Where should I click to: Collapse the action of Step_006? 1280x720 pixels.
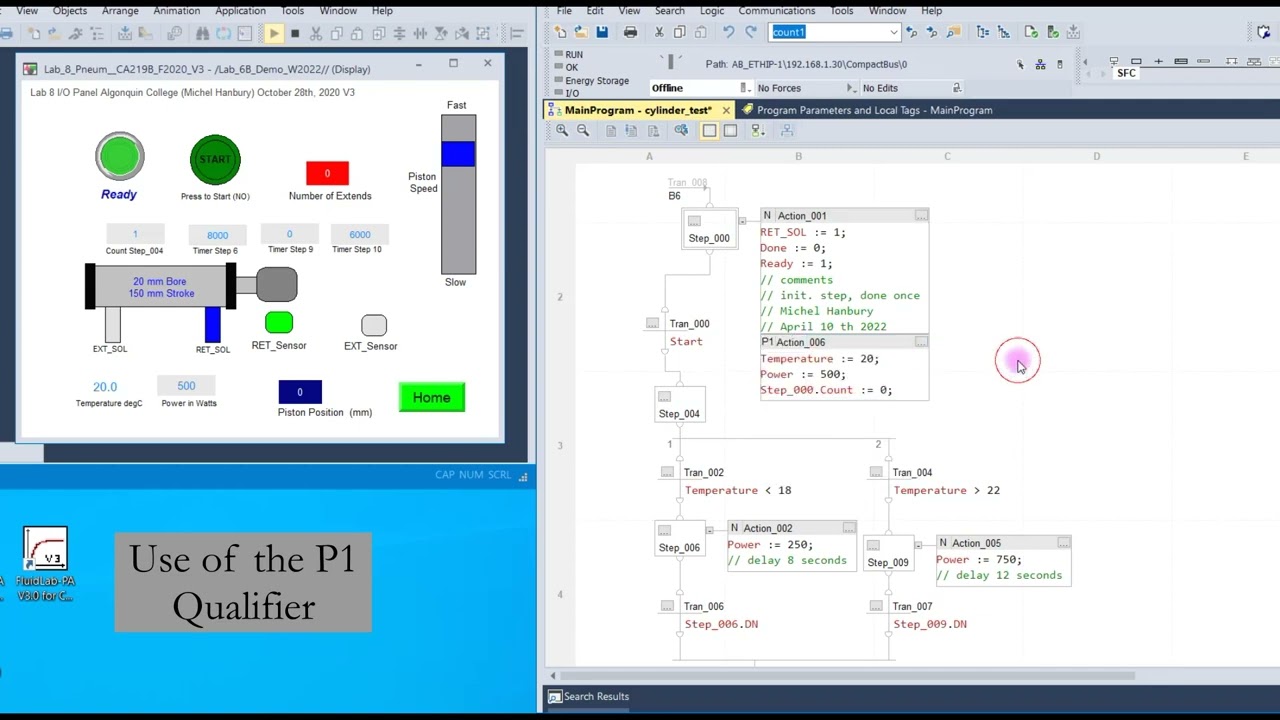click(709, 530)
